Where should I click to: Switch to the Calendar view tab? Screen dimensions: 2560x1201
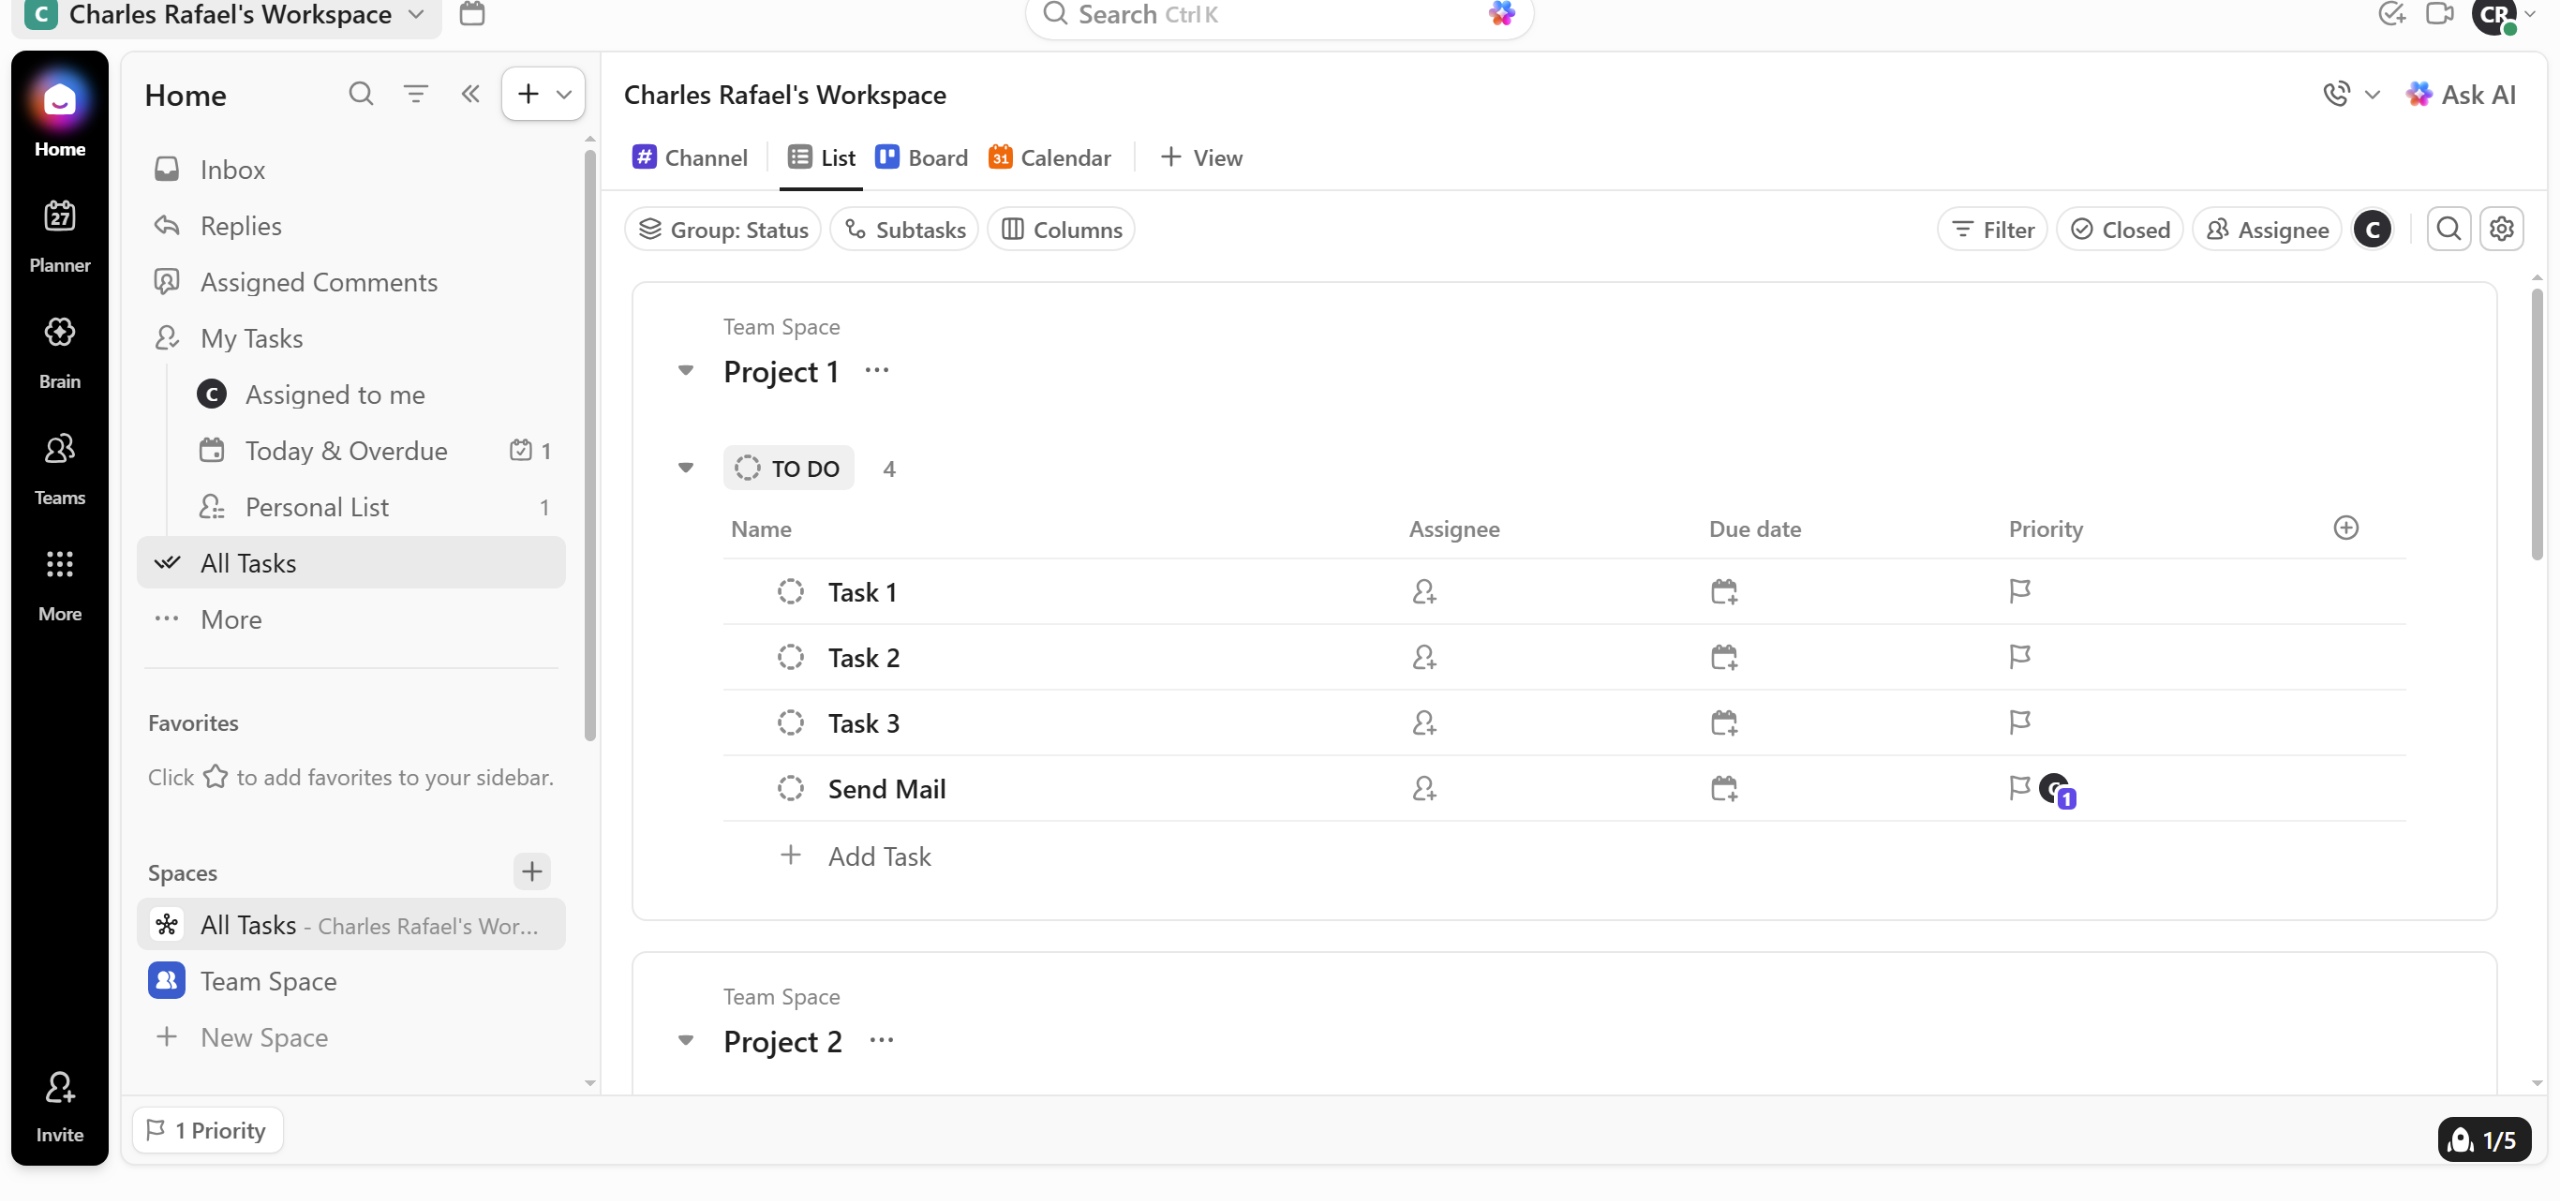[1050, 158]
